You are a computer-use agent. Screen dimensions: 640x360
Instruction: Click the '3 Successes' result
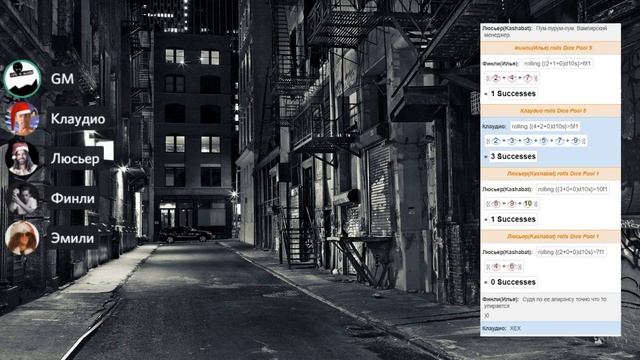coord(513,156)
